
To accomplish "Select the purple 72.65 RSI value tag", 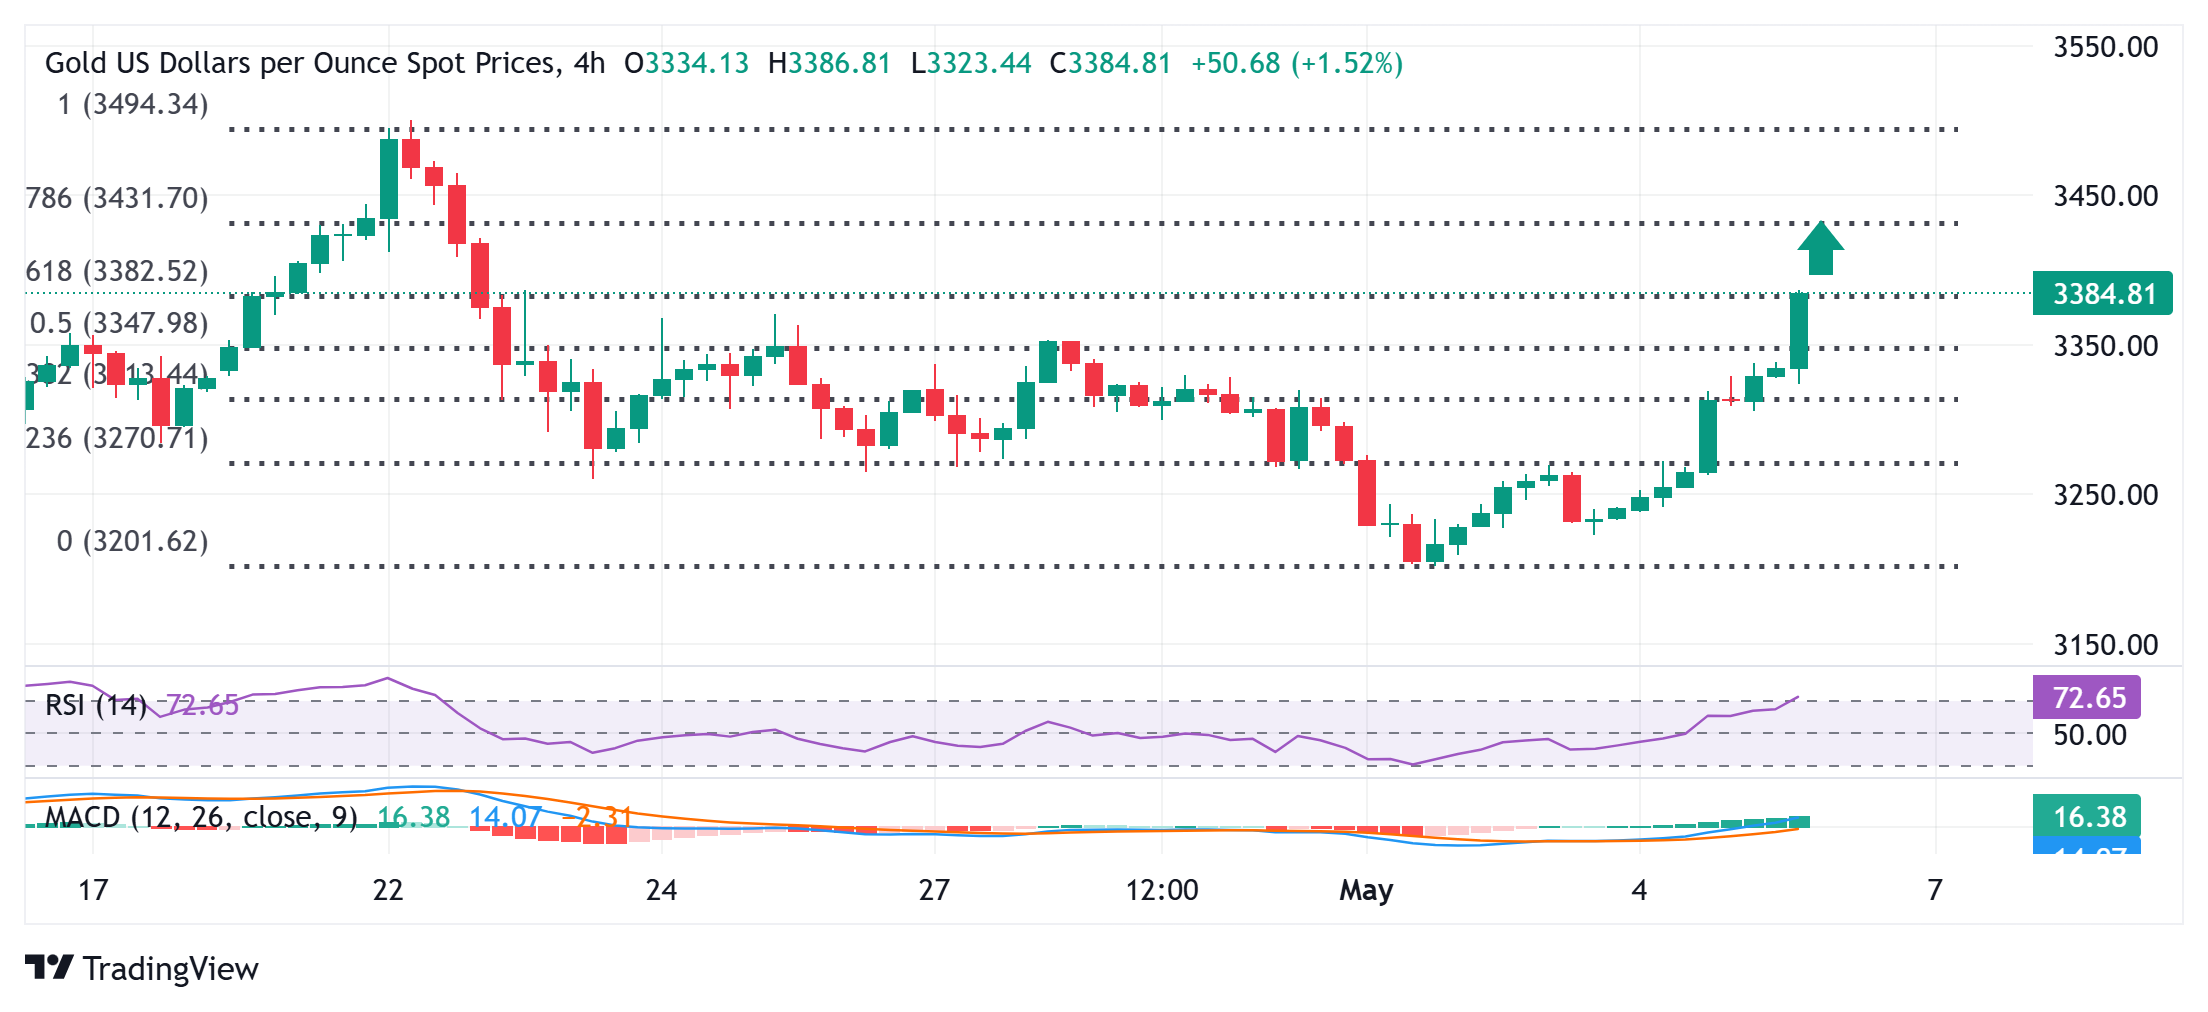I will point(2086,697).
